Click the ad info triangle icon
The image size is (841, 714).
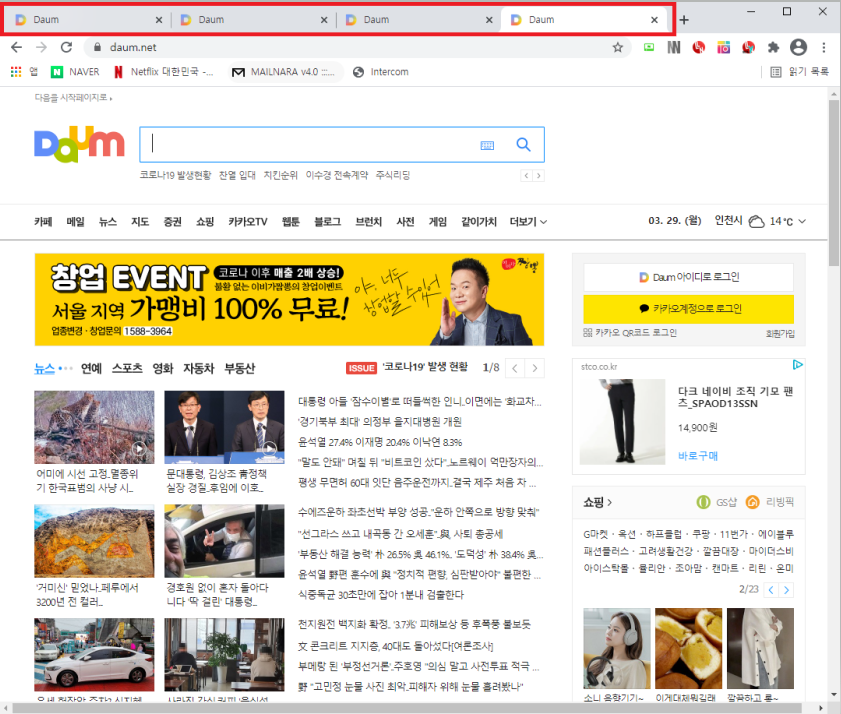point(798,365)
